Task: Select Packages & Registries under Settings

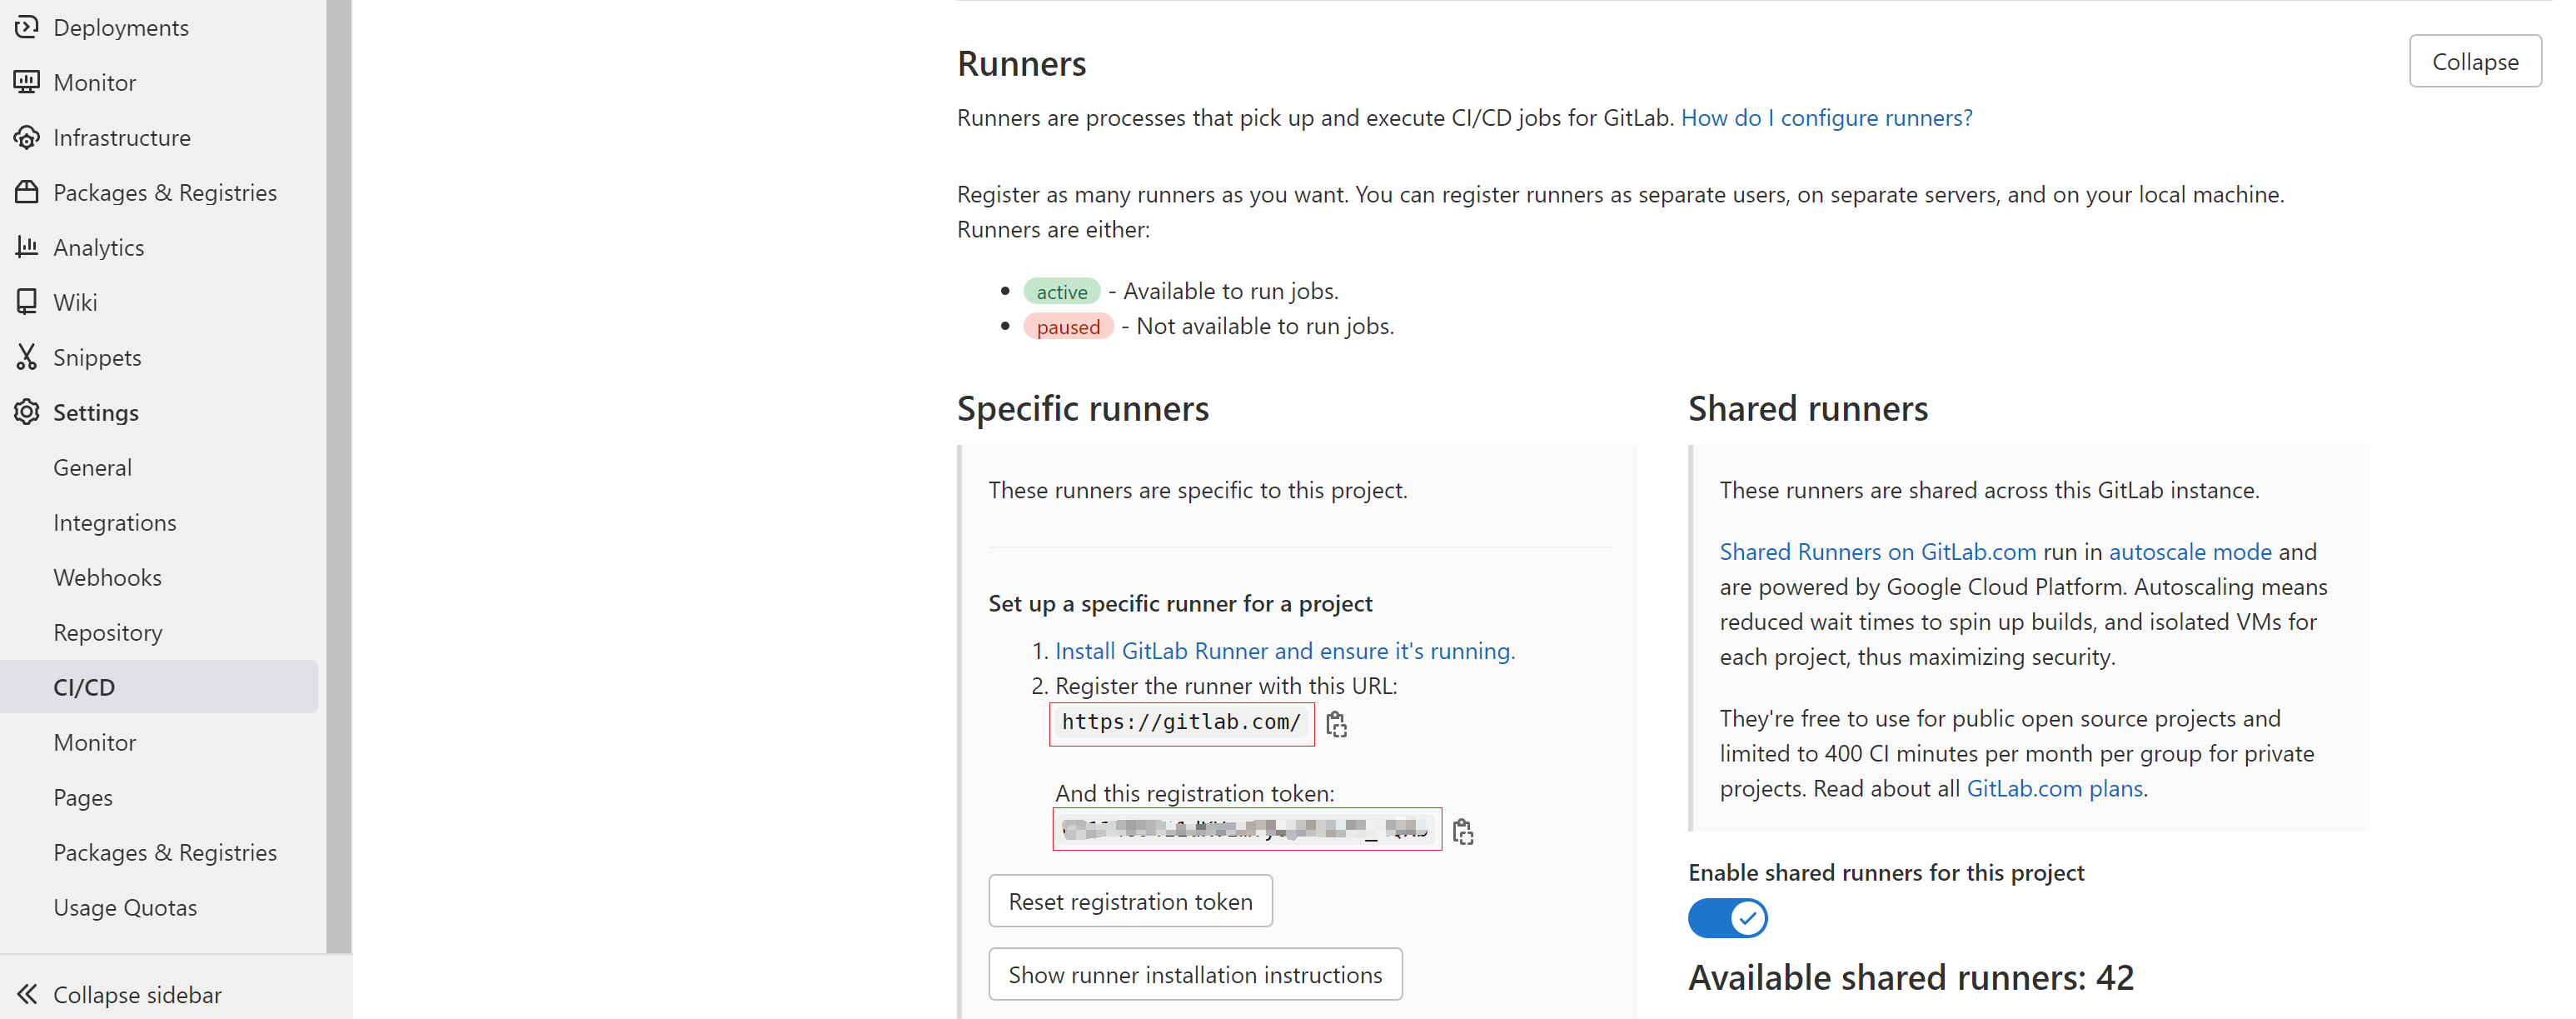Action: [x=165, y=852]
